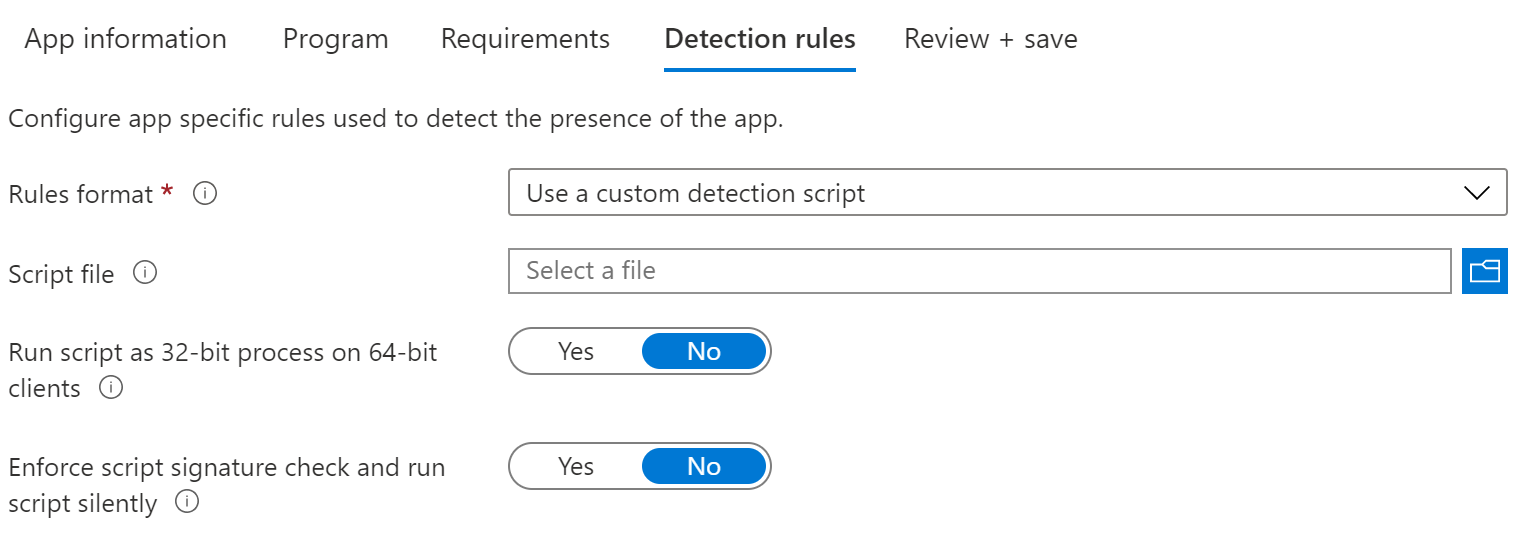Open the Review + save tab
Screen dimensions: 1533x544
point(990,39)
